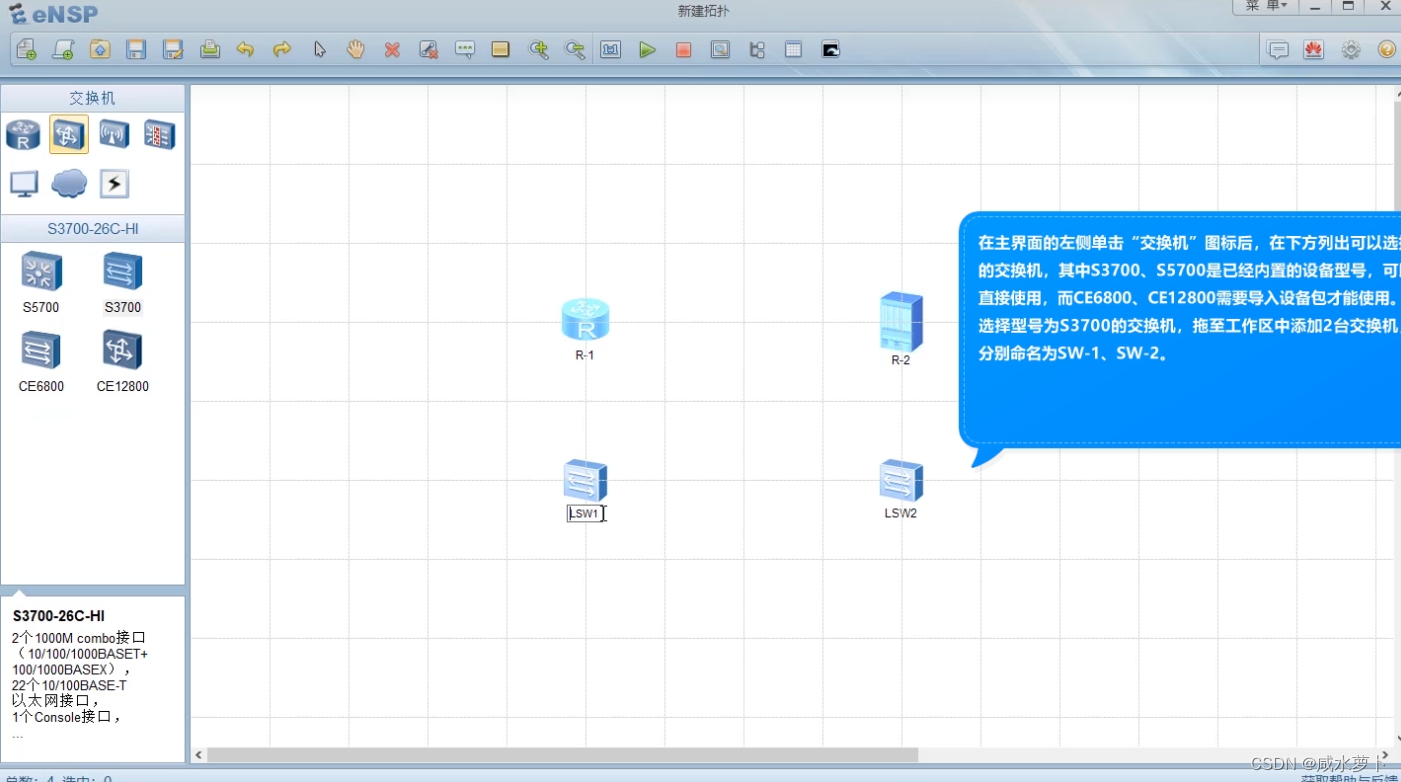Screen dimensions: 1401x782
Task: Select the switch device category
Action: (69, 134)
